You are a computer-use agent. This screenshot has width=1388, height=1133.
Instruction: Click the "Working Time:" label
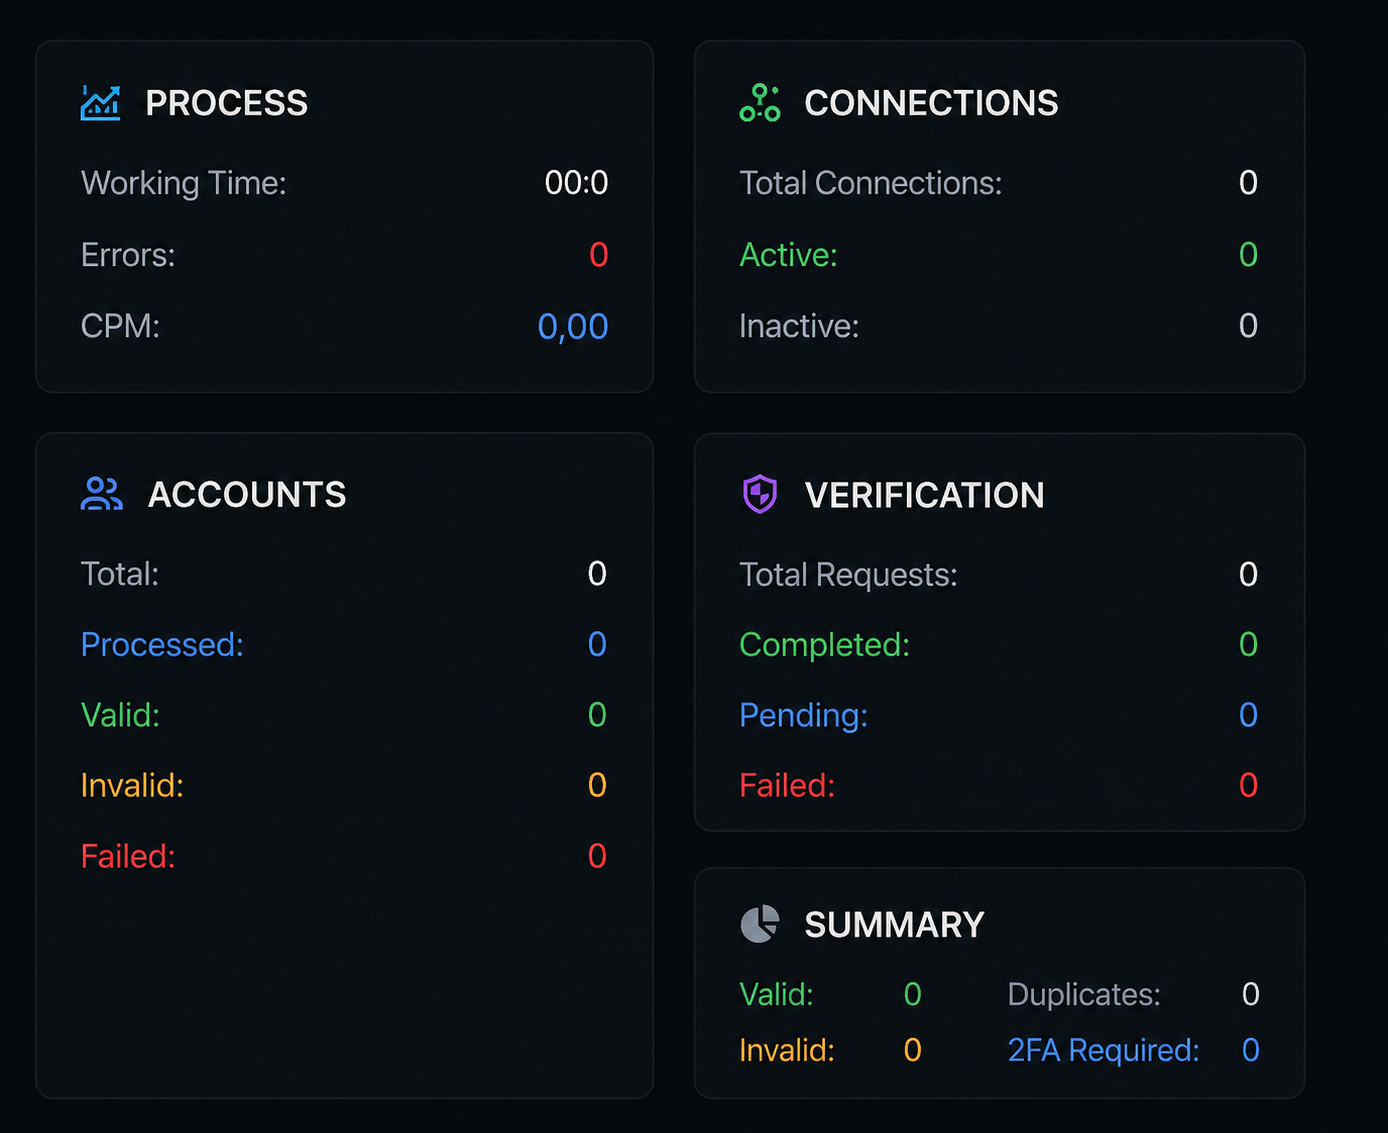pyautogui.click(x=184, y=183)
